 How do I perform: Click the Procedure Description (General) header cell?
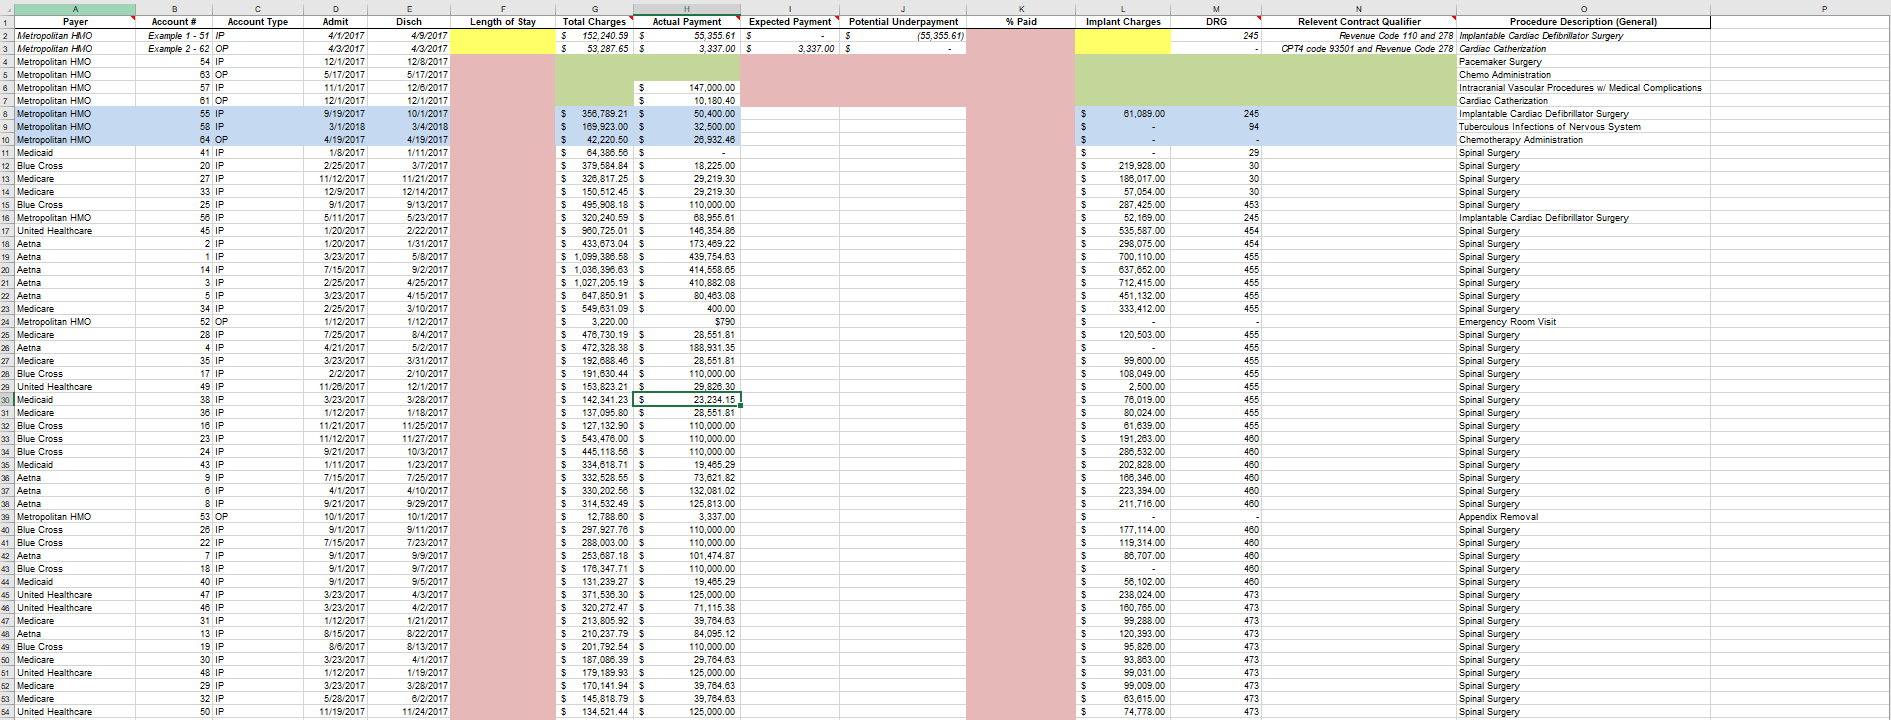click(1583, 22)
